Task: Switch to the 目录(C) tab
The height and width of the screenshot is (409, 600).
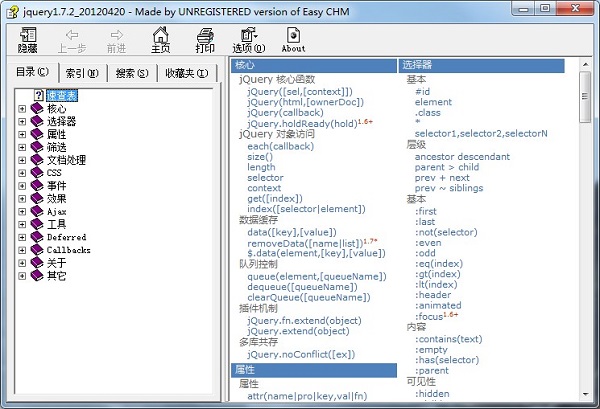Action: point(33,72)
